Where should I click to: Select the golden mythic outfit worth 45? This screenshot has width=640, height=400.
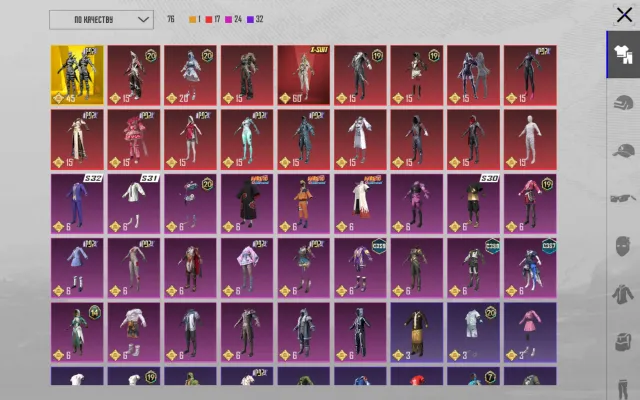(77, 75)
